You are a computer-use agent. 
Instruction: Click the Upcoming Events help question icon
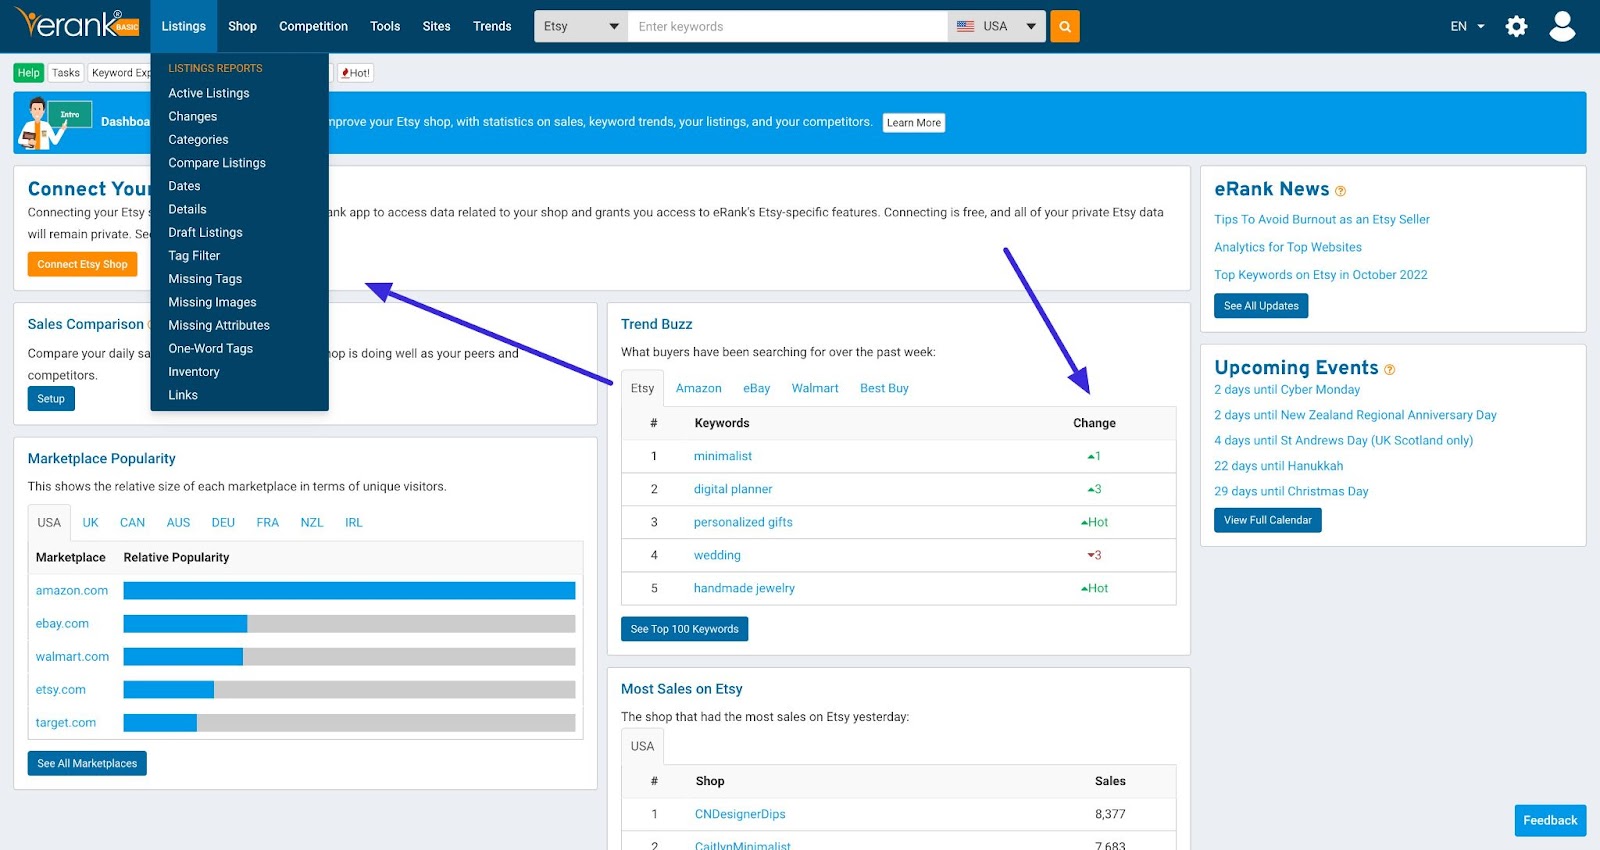1389,369
